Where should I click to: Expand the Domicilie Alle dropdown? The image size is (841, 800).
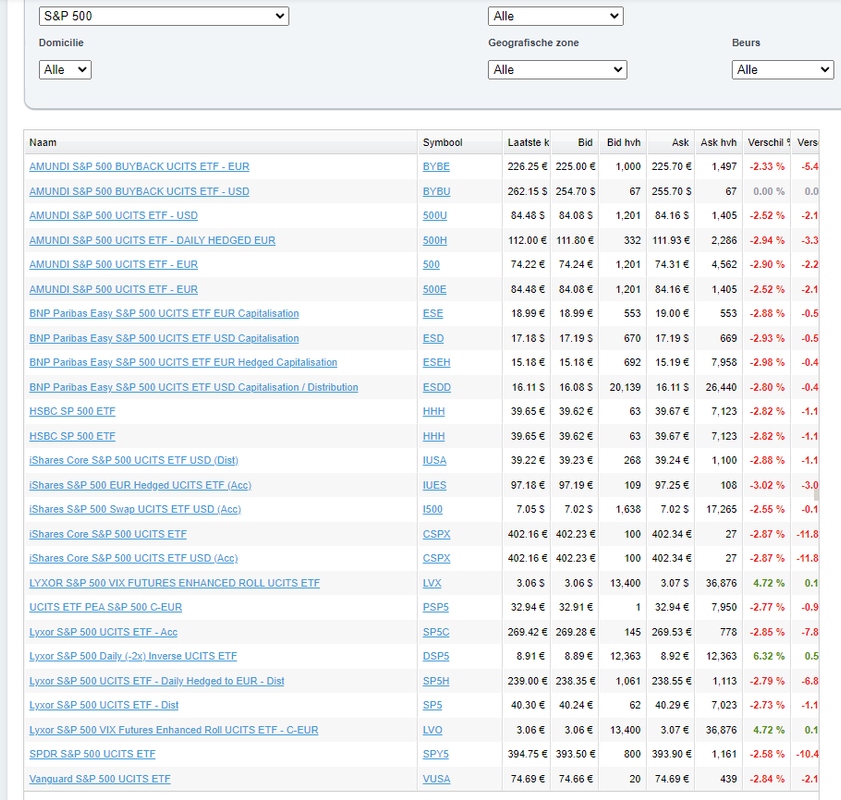pyautogui.click(x=65, y=70)
